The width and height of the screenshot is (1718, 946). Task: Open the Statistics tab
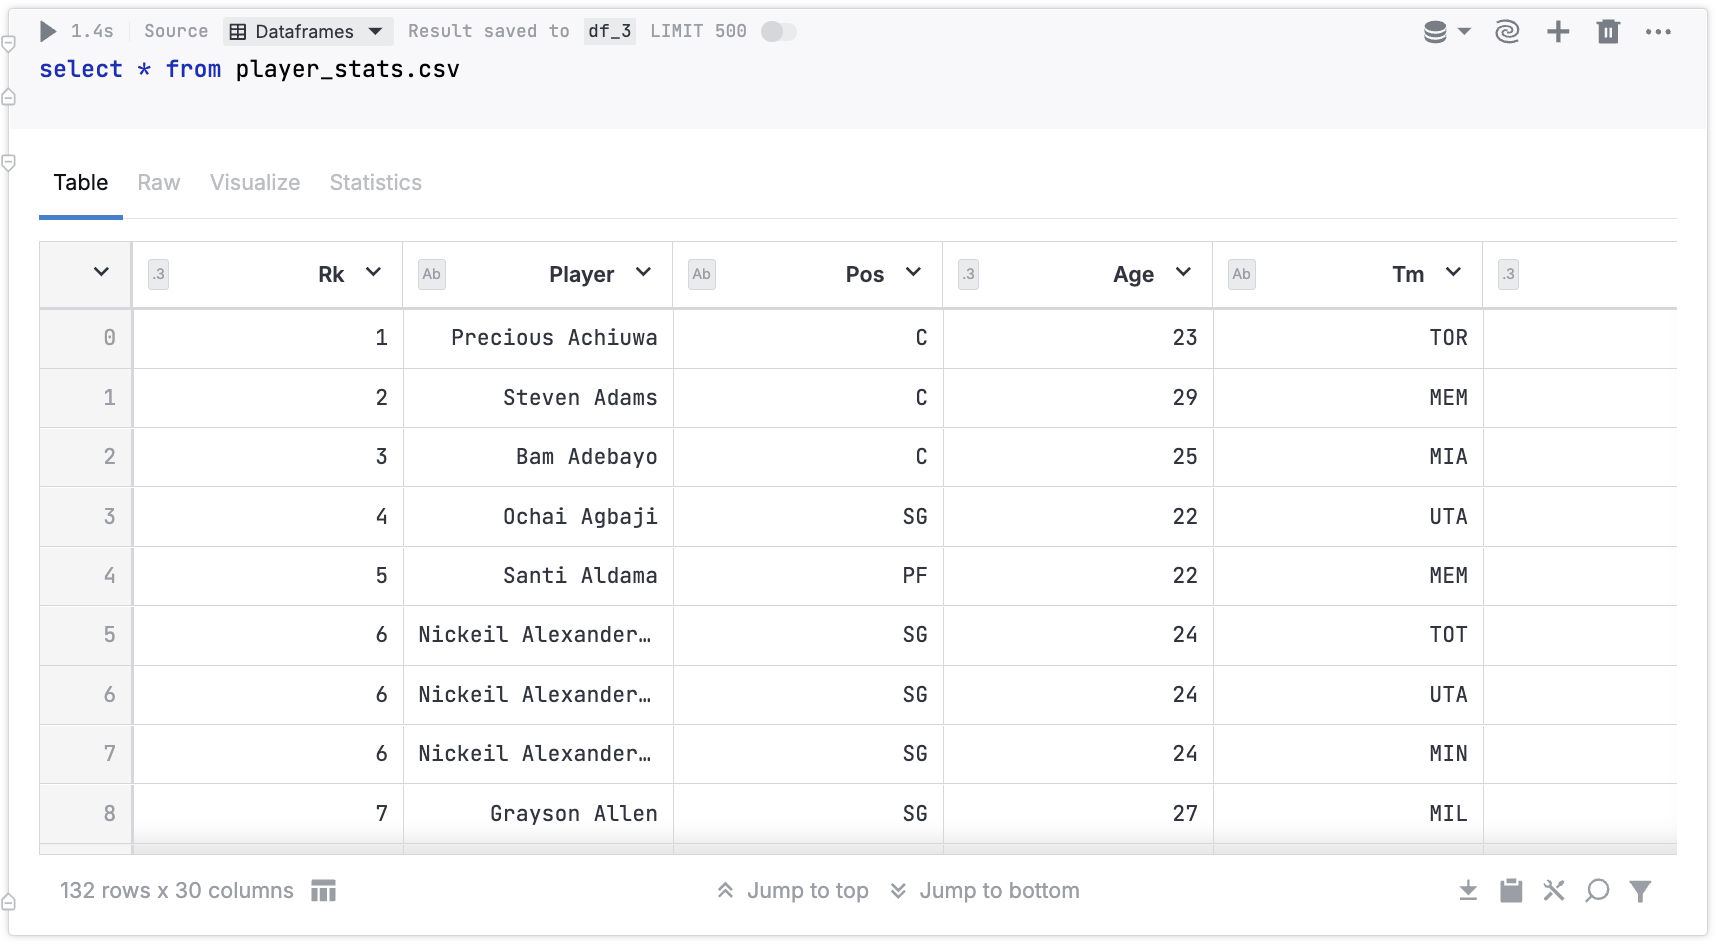(x=375, y=182)
